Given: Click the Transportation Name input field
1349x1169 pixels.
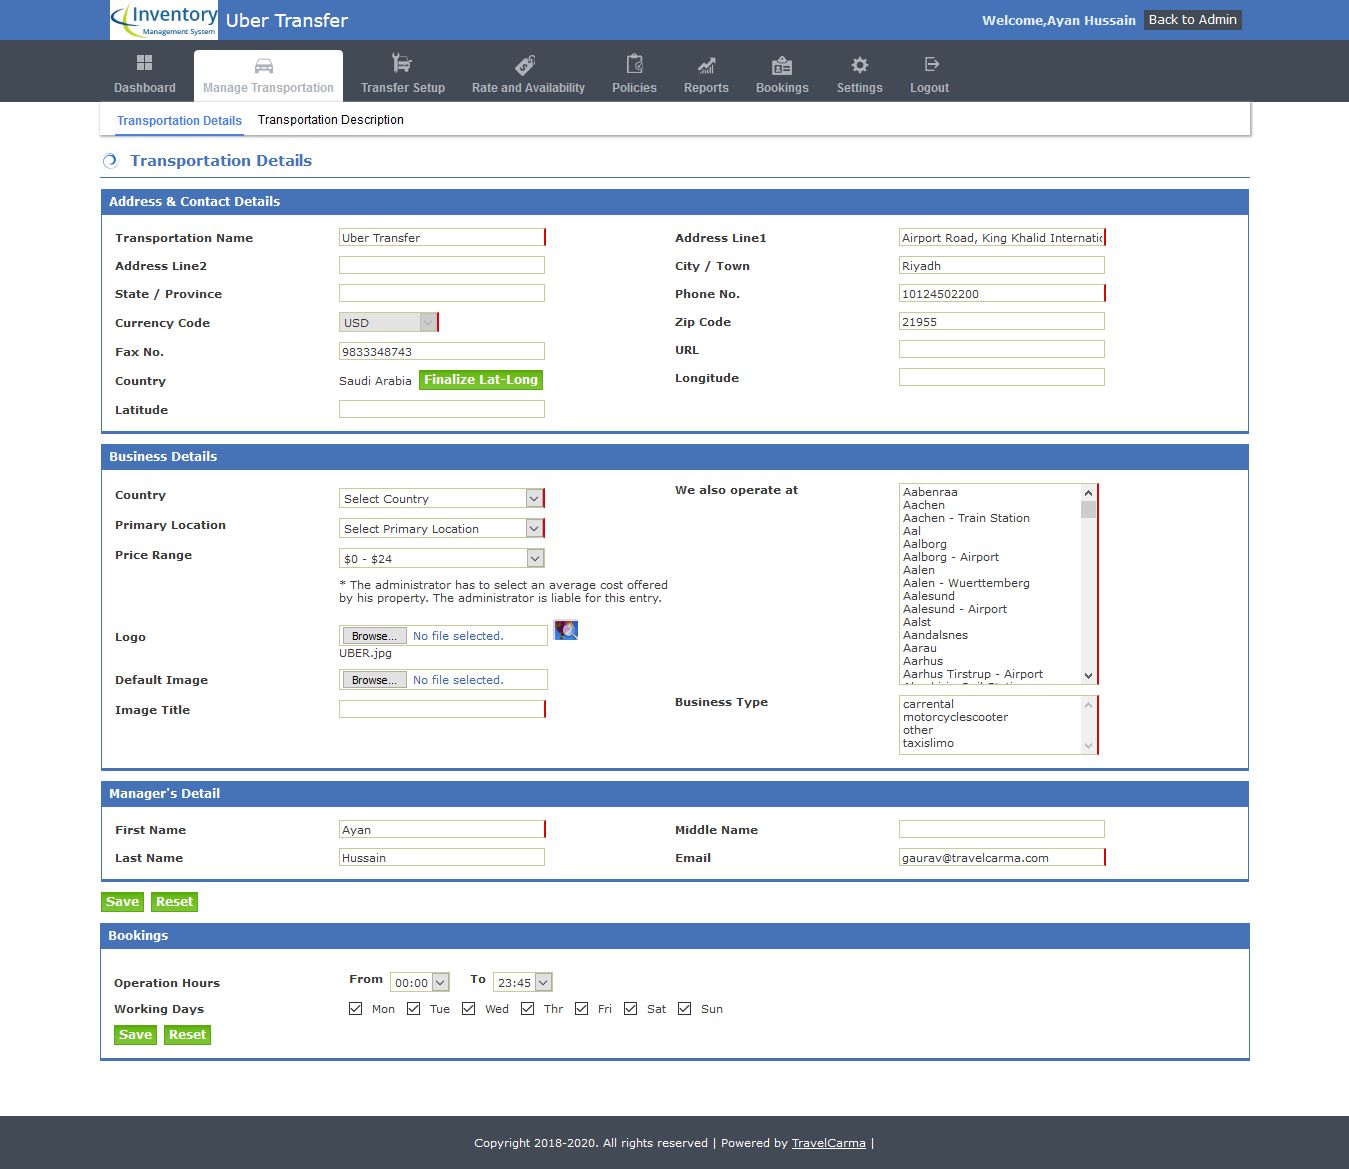Looking at the screenshot, I should [x=441, y=237].
